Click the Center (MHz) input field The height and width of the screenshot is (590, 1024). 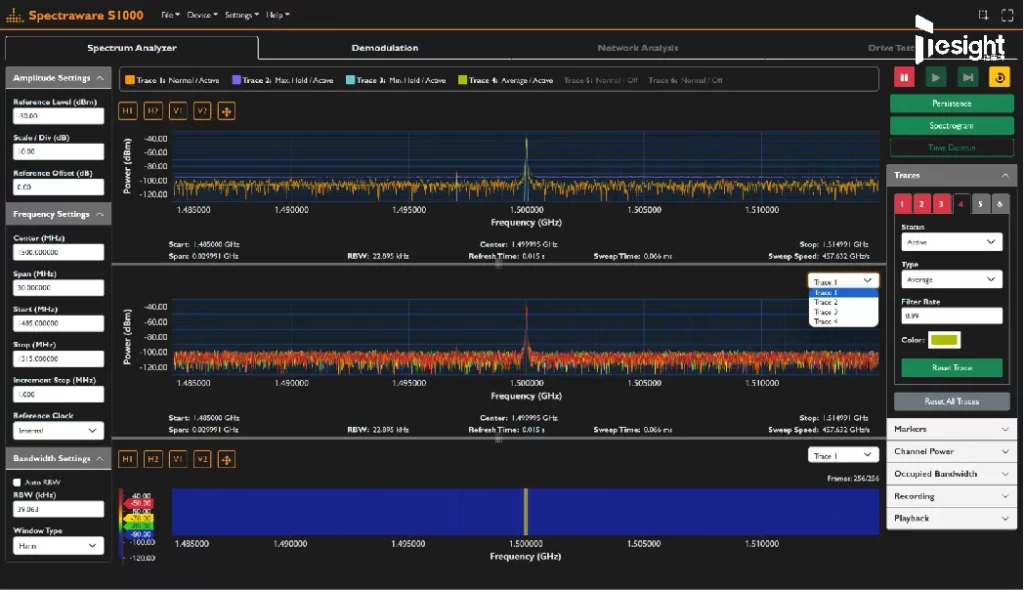point(58,252)
